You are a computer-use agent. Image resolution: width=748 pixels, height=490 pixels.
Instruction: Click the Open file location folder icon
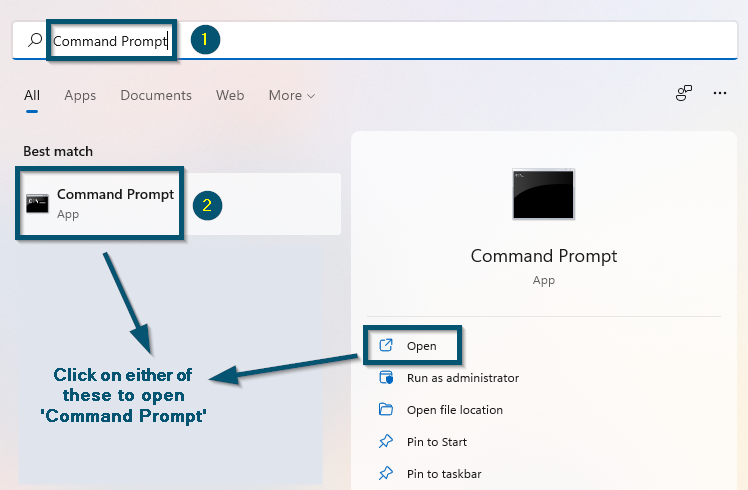[386, 409]
